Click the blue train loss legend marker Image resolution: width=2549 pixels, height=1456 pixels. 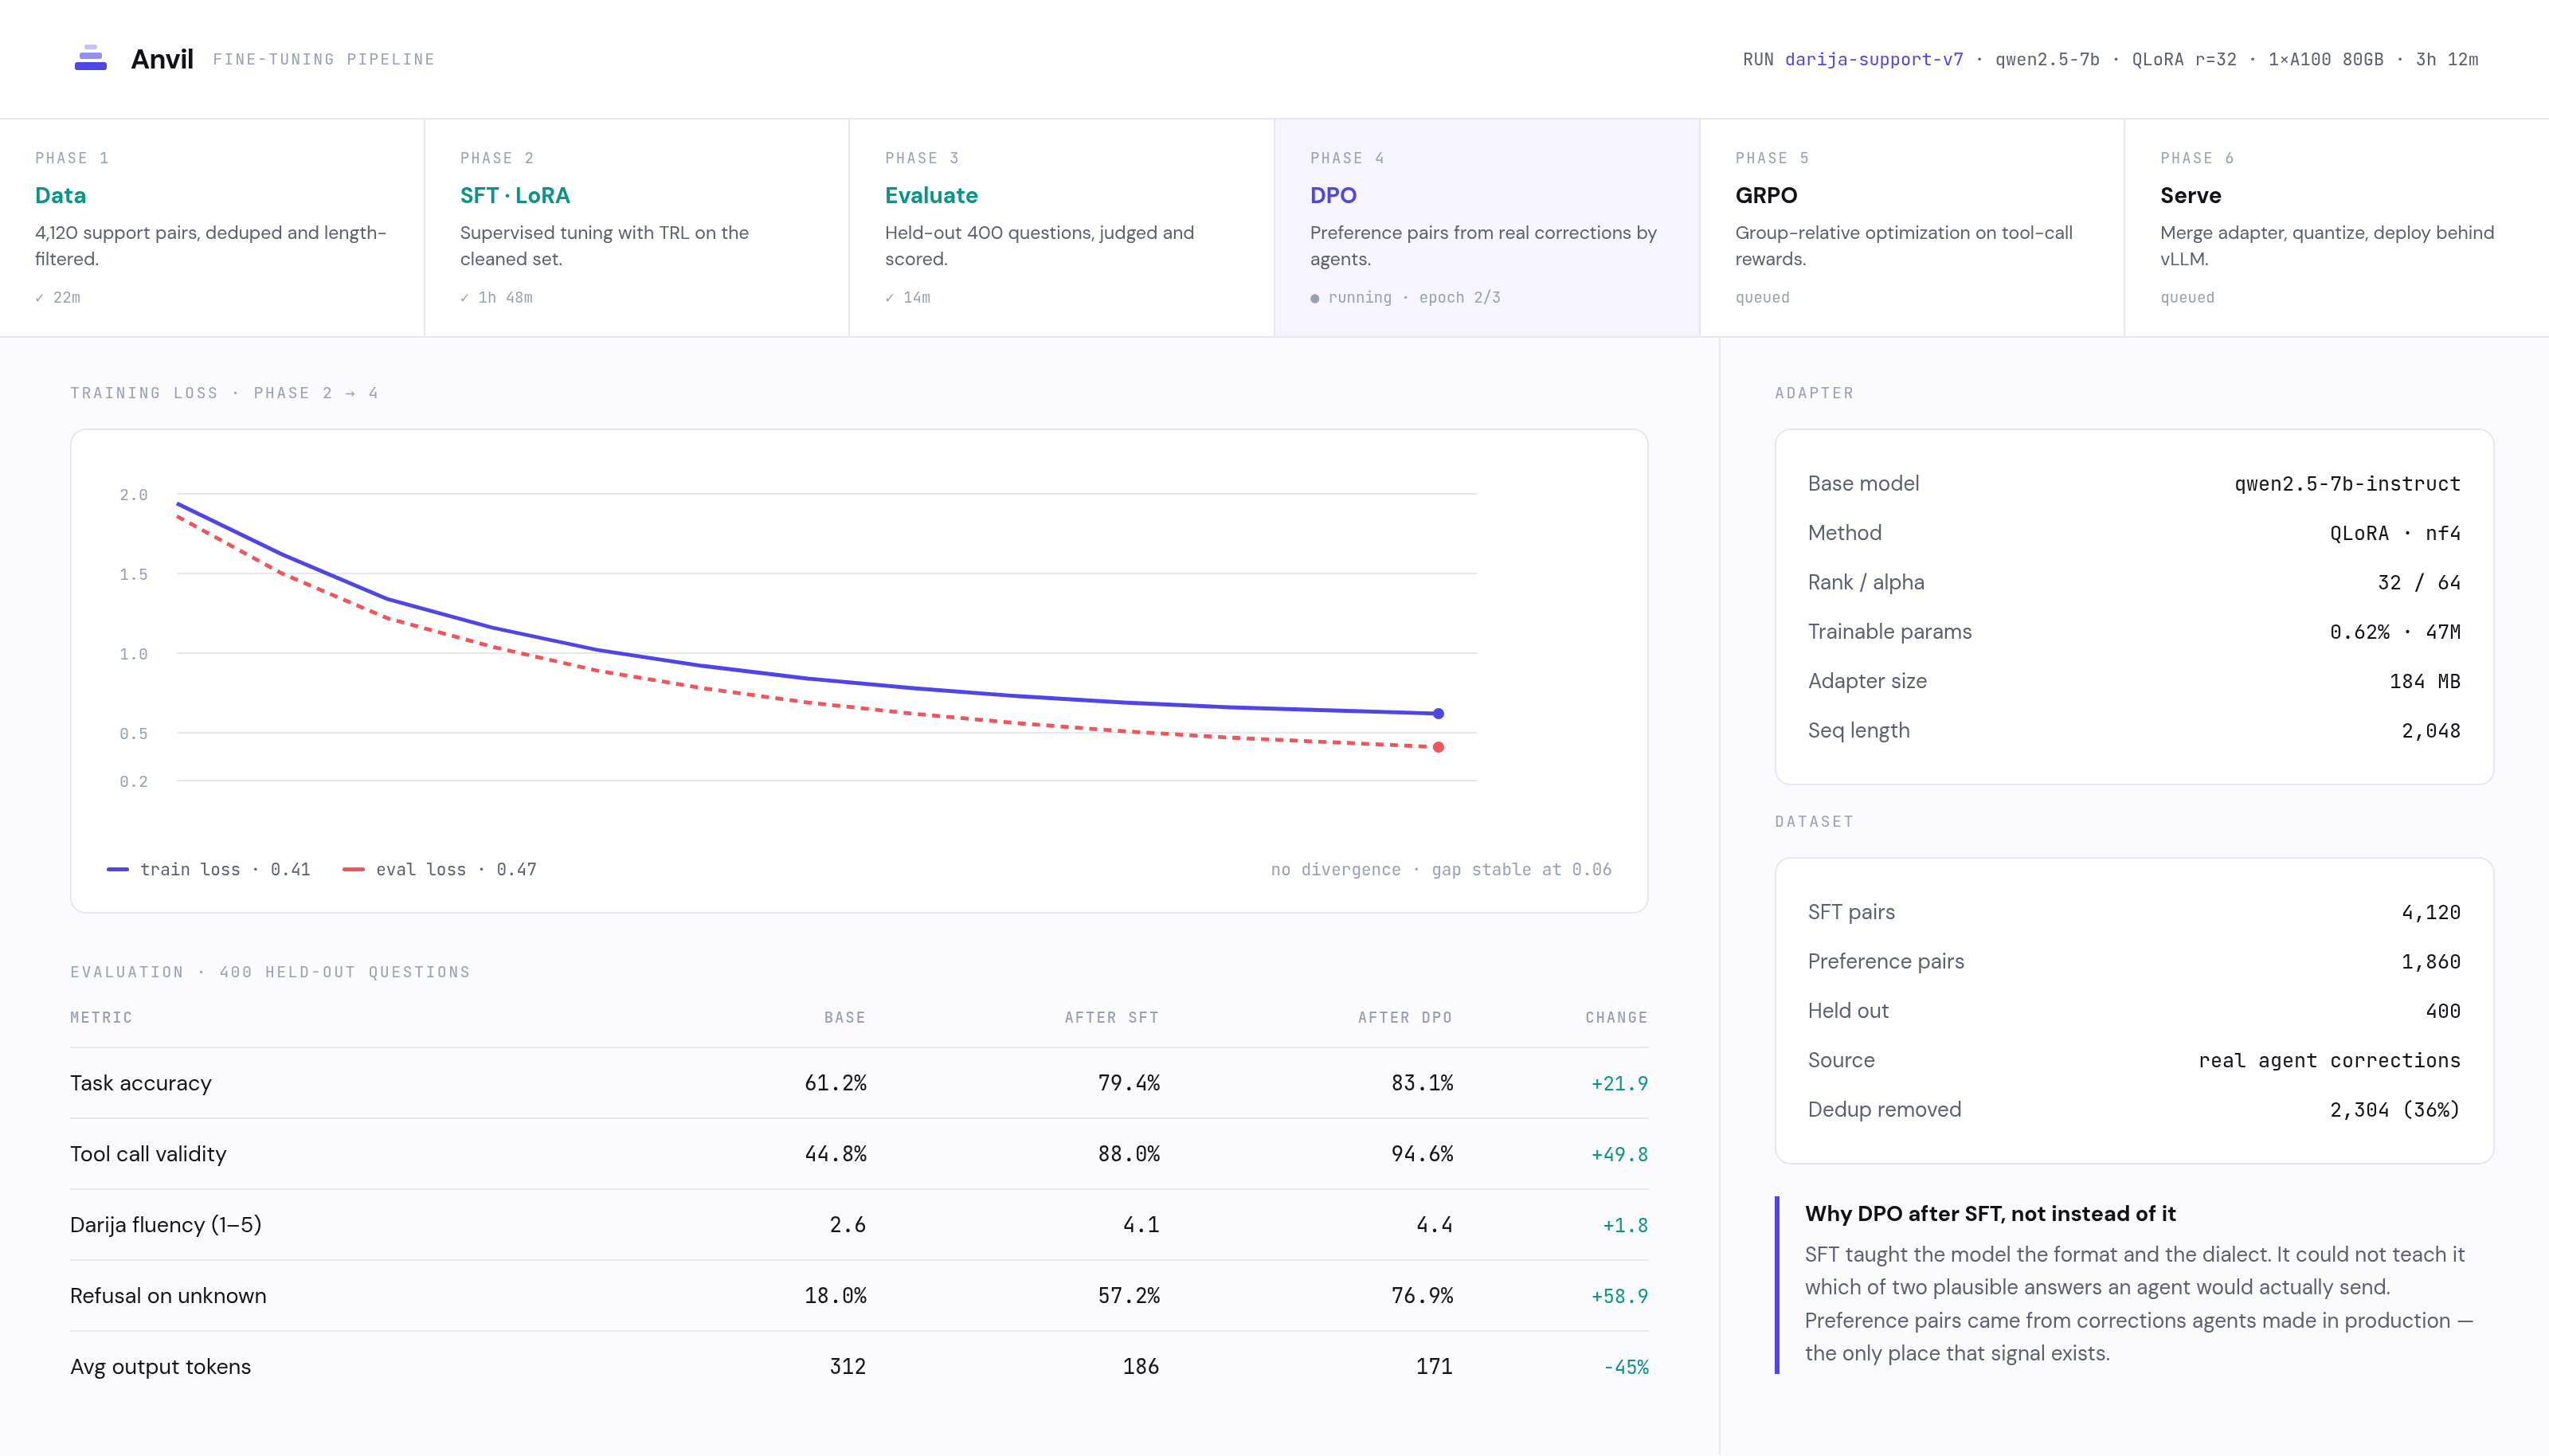pyautogui.click(x=117, y=870)
